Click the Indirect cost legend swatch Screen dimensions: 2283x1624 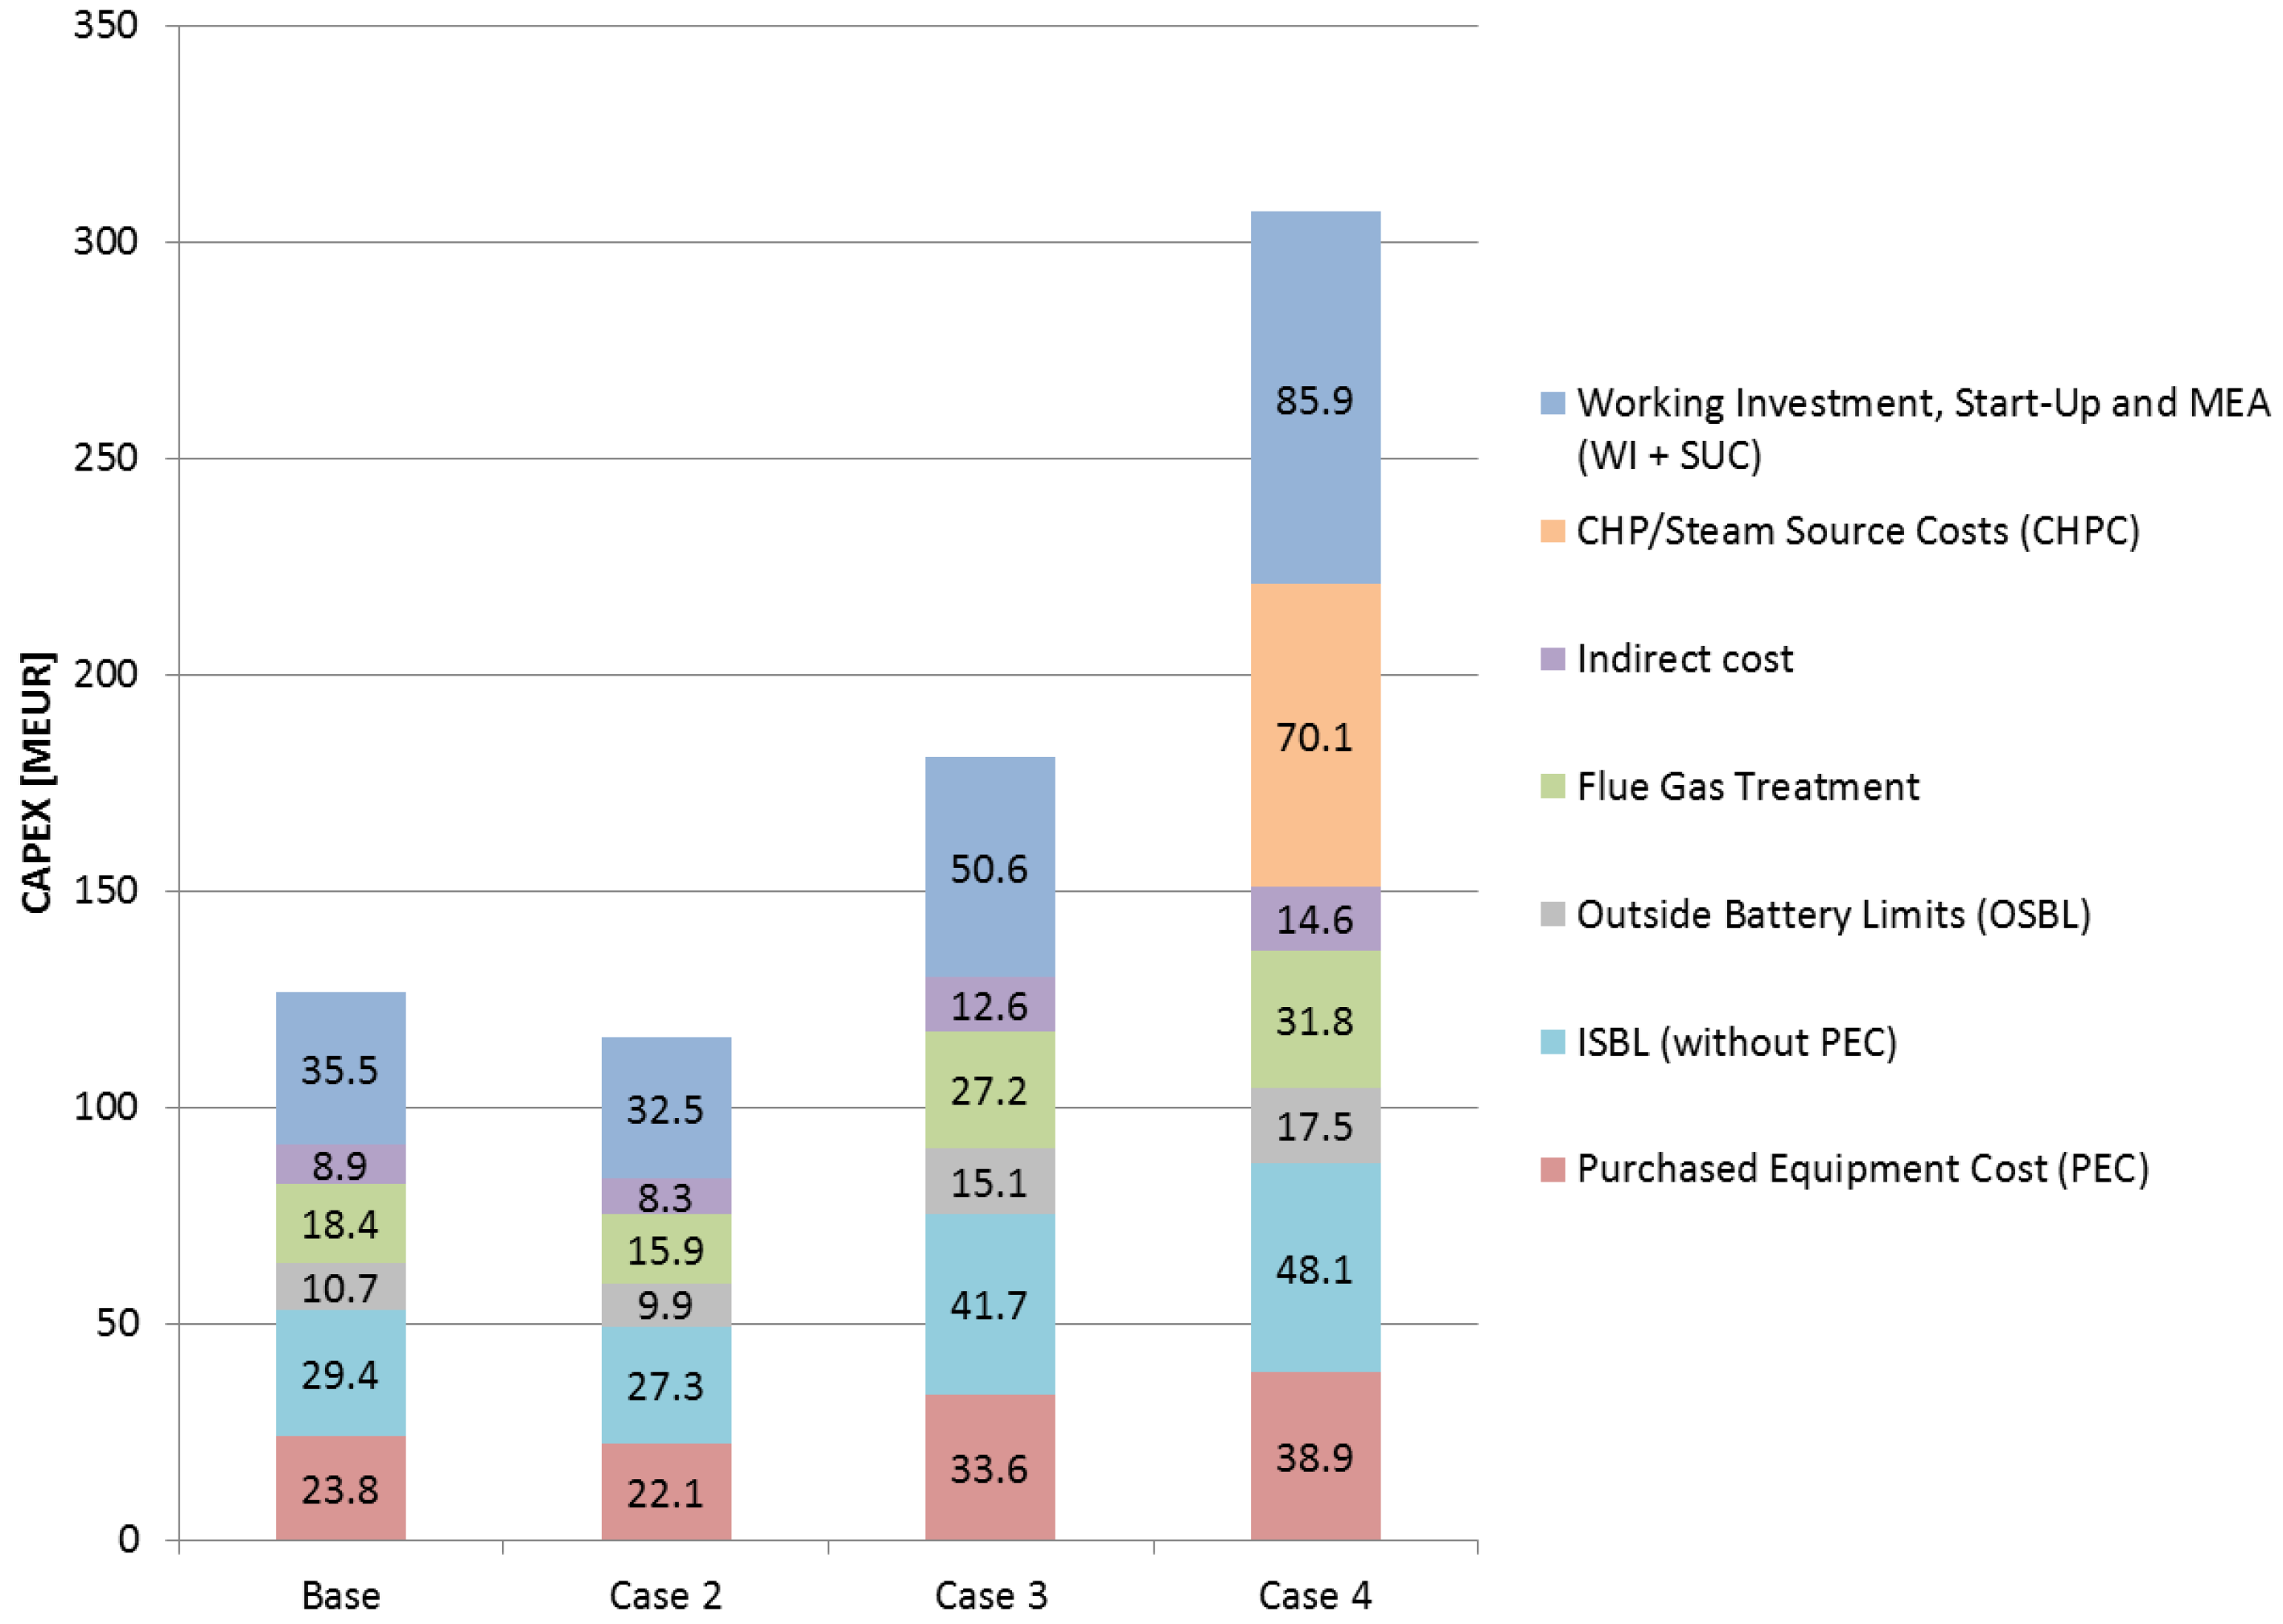tap(1552, 659)
